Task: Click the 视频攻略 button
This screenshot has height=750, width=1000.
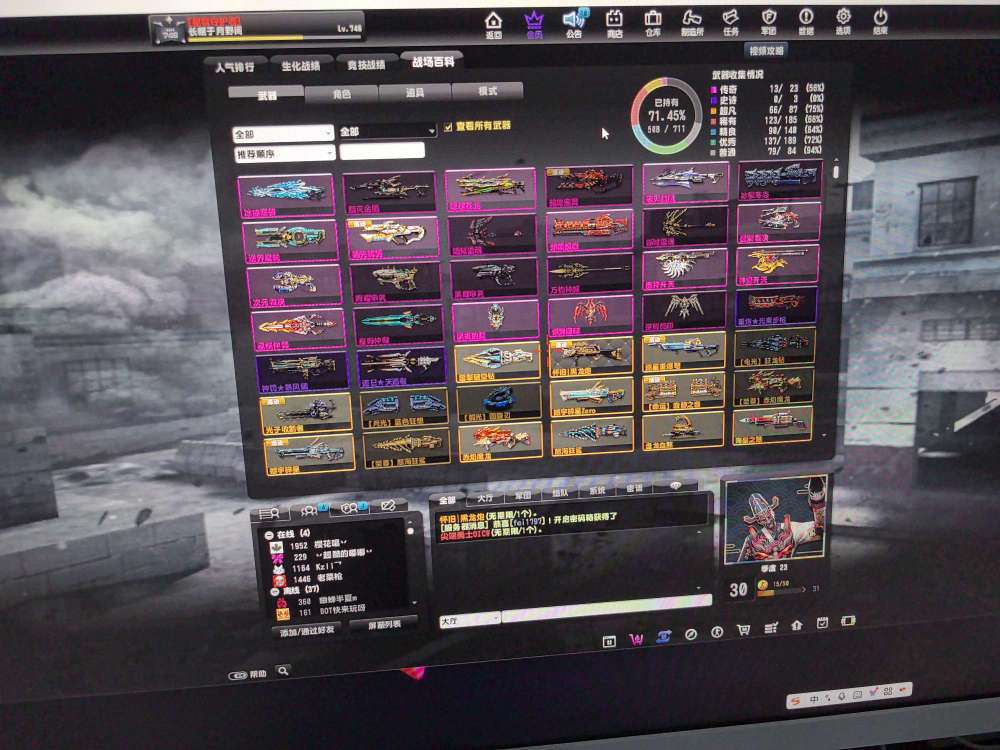Action: click(767, 50)
